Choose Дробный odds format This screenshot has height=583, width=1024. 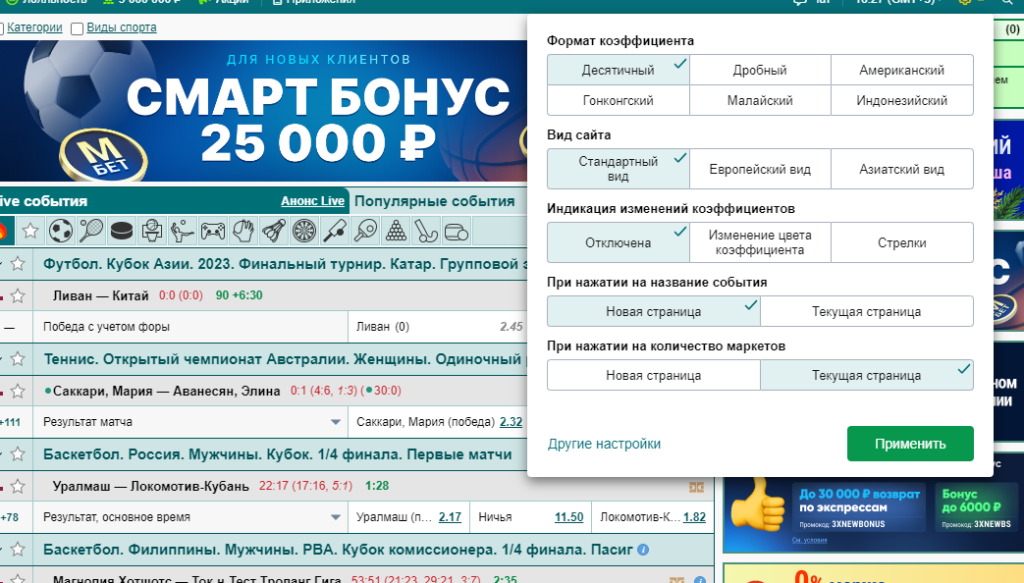pos(760,70)
